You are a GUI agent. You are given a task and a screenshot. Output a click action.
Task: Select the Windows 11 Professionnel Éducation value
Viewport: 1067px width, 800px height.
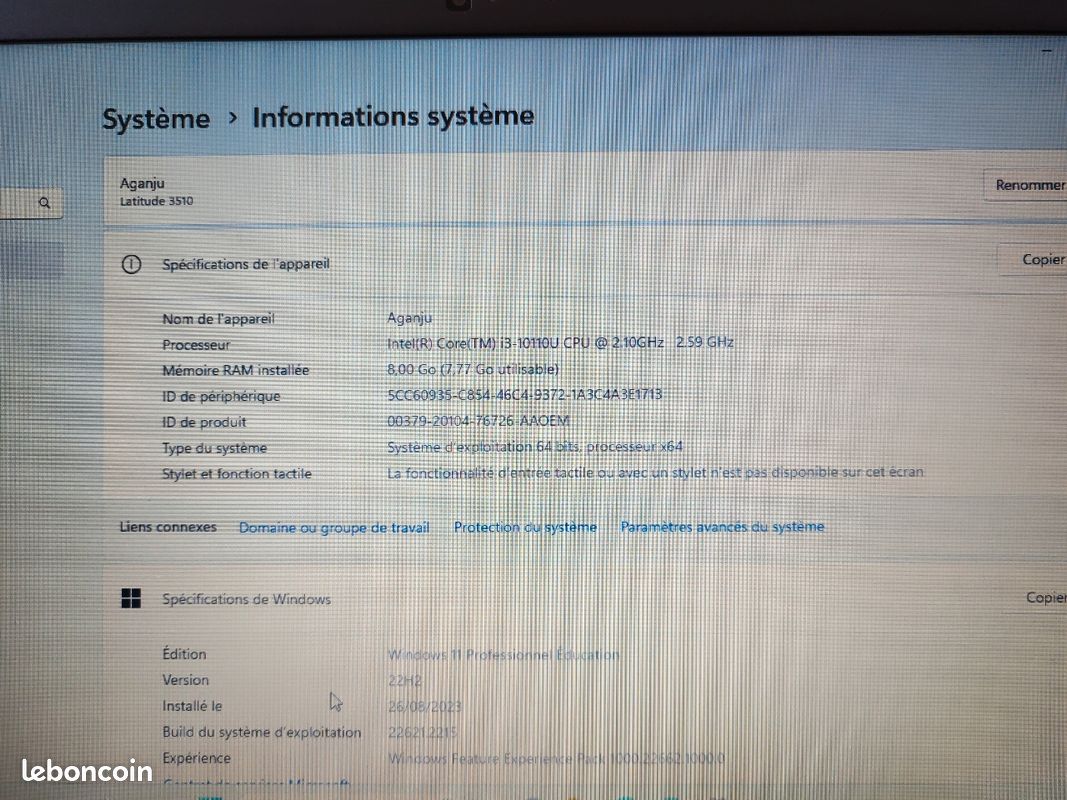point(504,654)
